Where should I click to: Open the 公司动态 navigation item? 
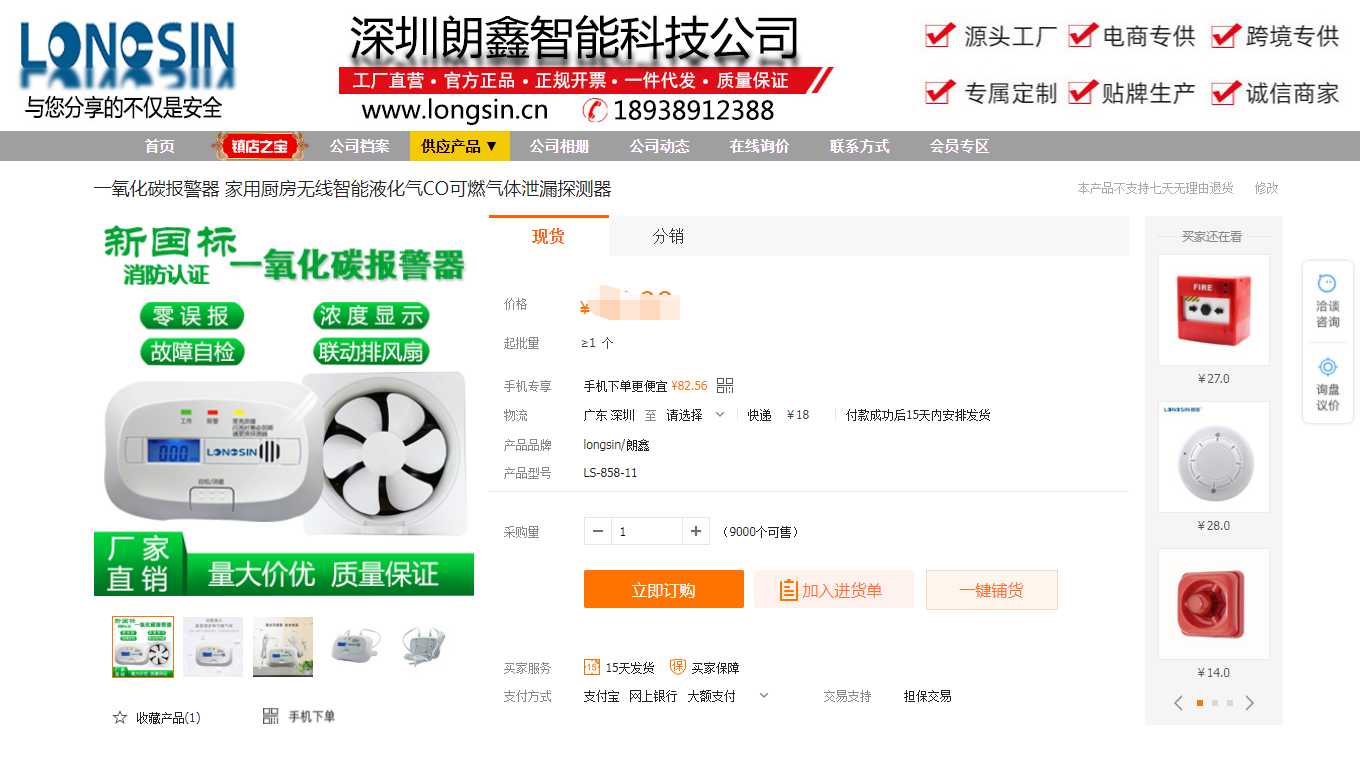(x=660, y=146)
